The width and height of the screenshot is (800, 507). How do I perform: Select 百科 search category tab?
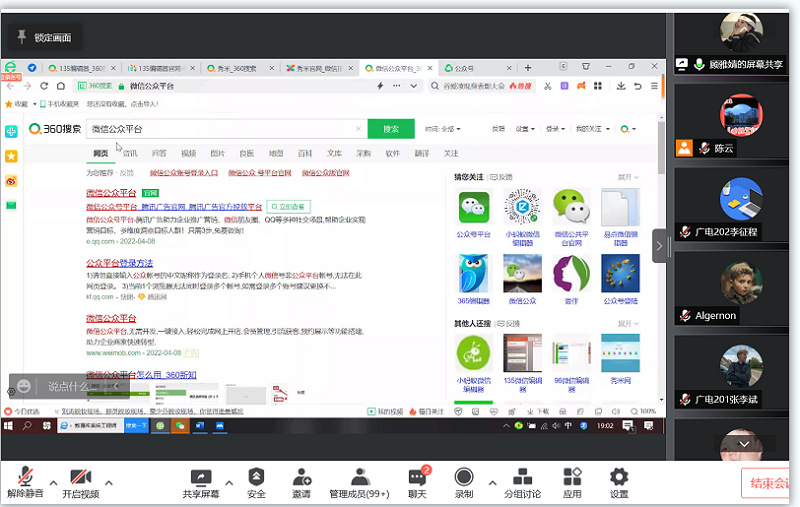[x=305, y=154]
